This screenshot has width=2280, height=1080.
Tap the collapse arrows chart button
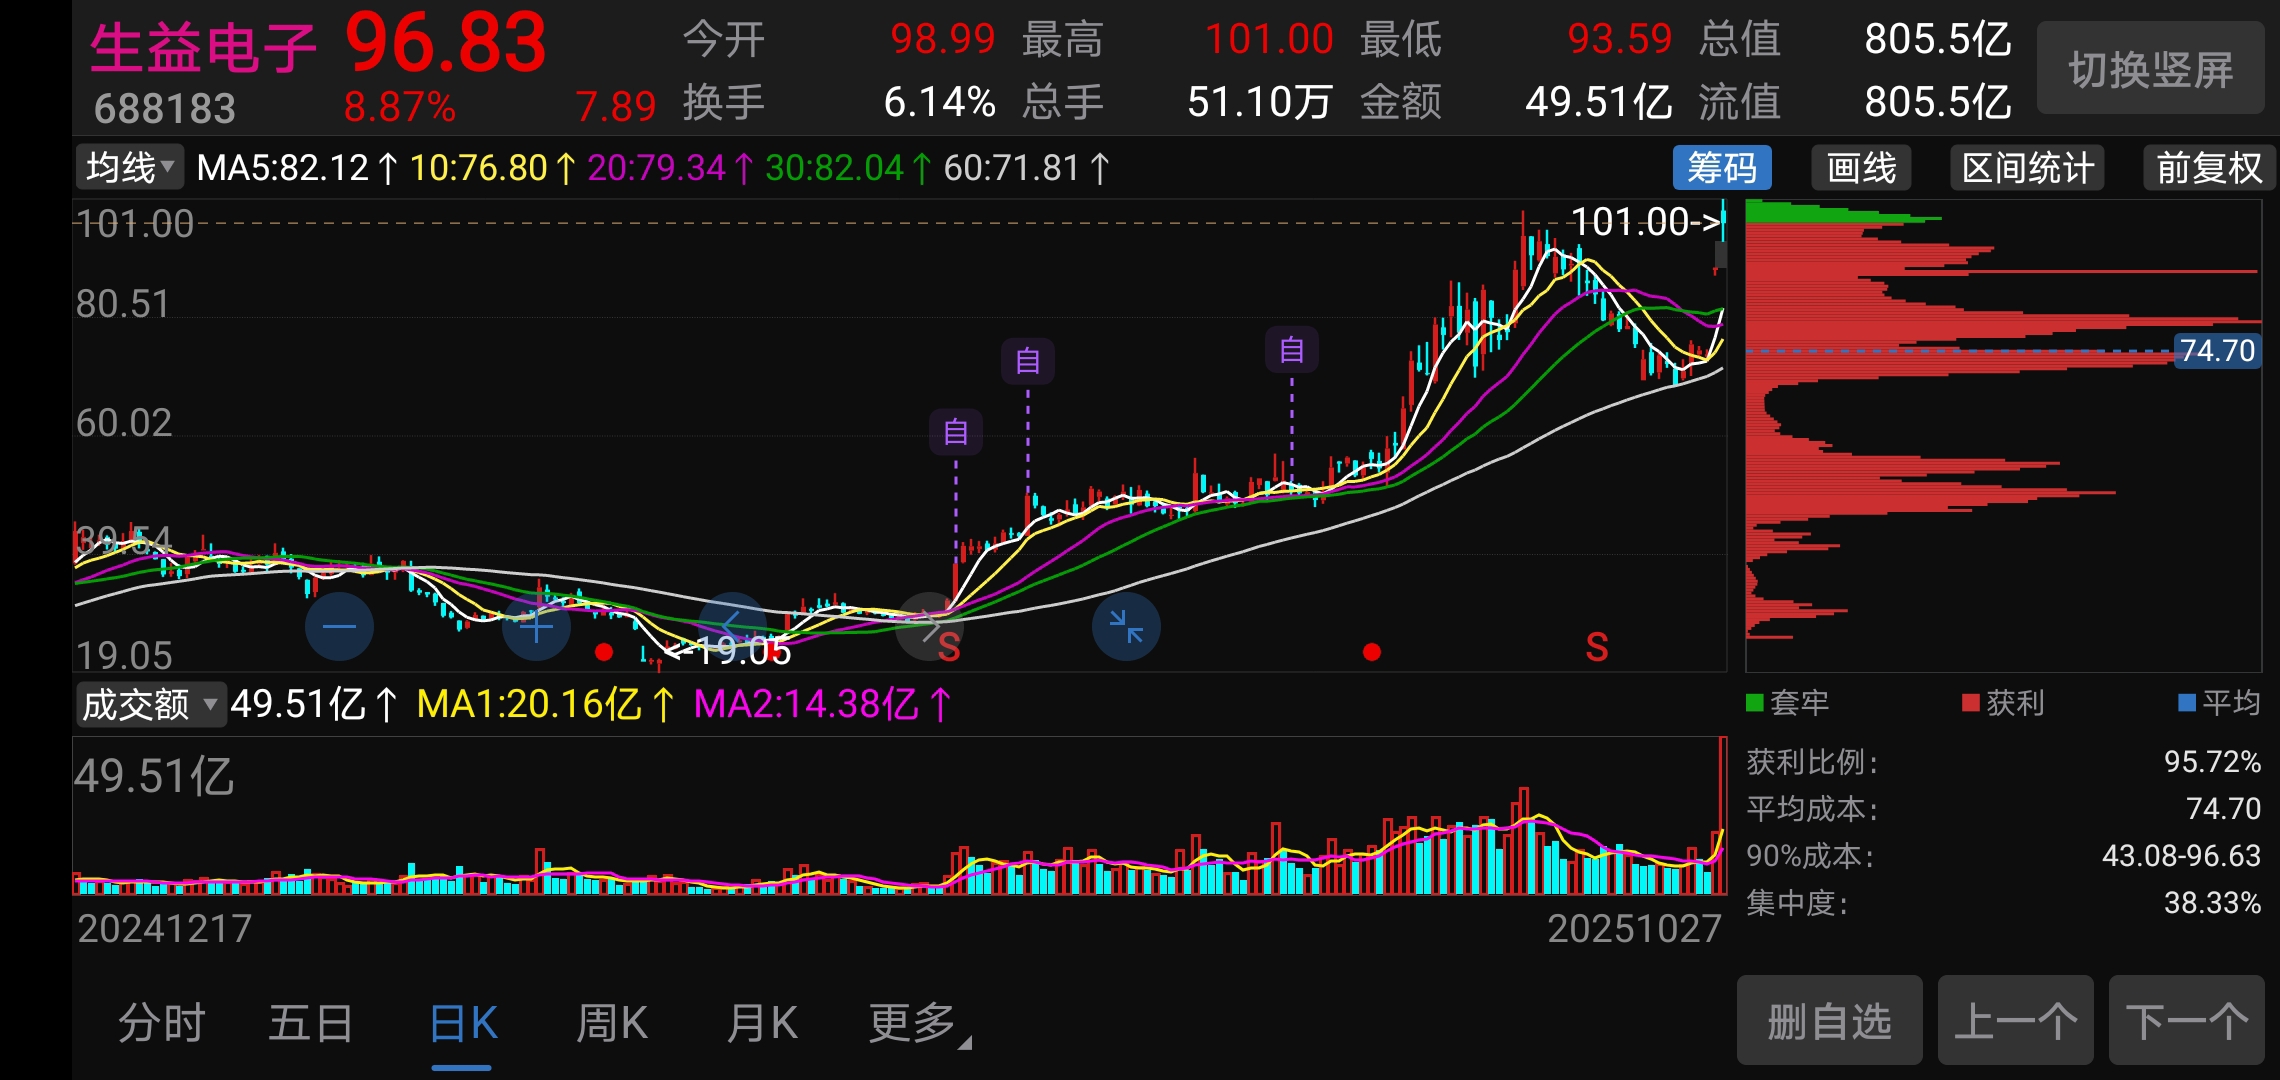tap(1126, 627)
